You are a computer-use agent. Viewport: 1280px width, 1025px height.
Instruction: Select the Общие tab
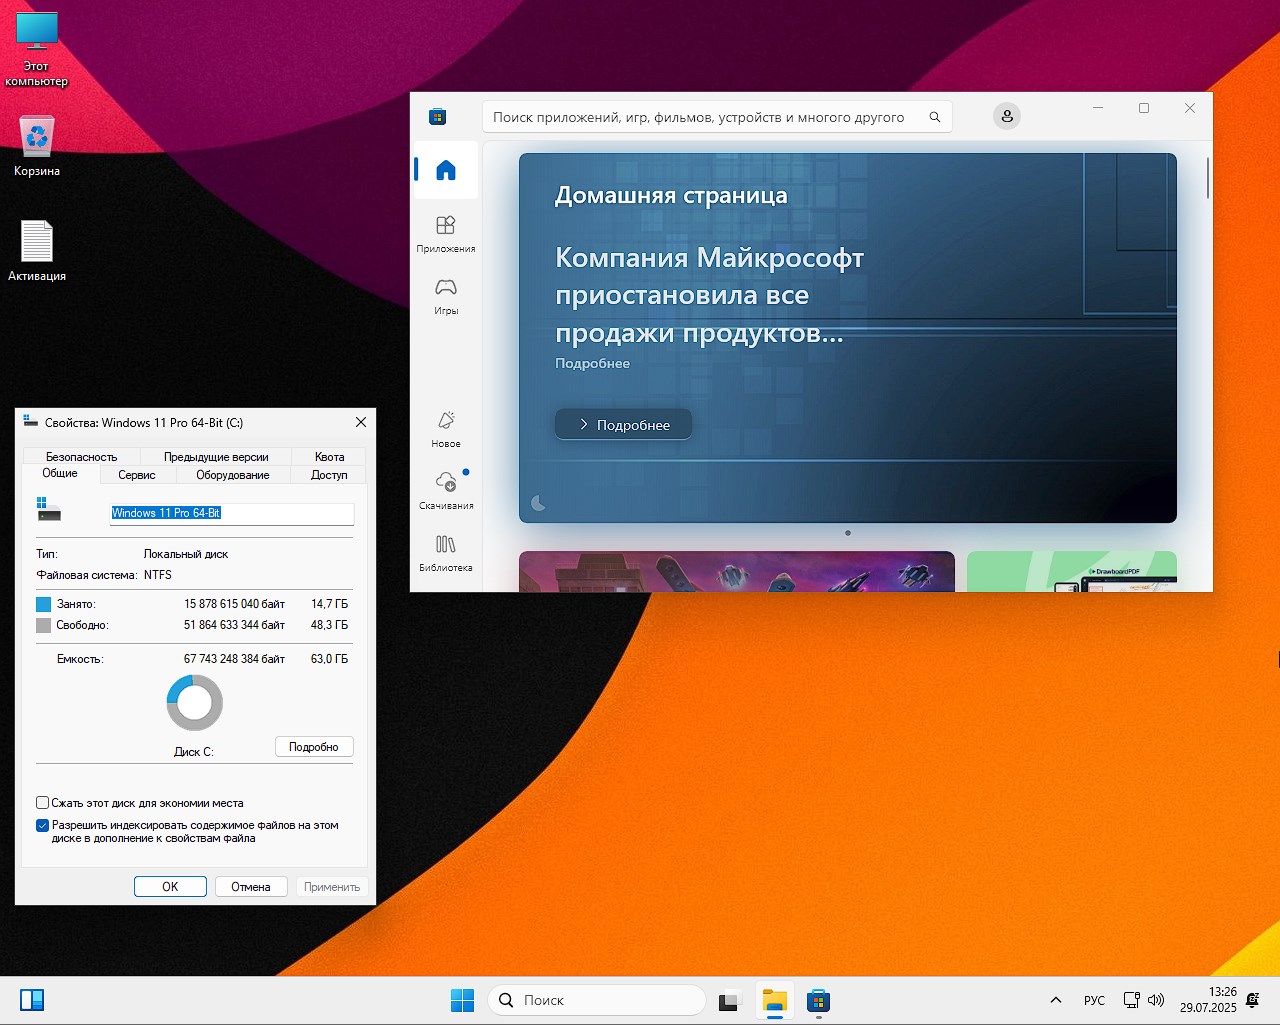60,473
